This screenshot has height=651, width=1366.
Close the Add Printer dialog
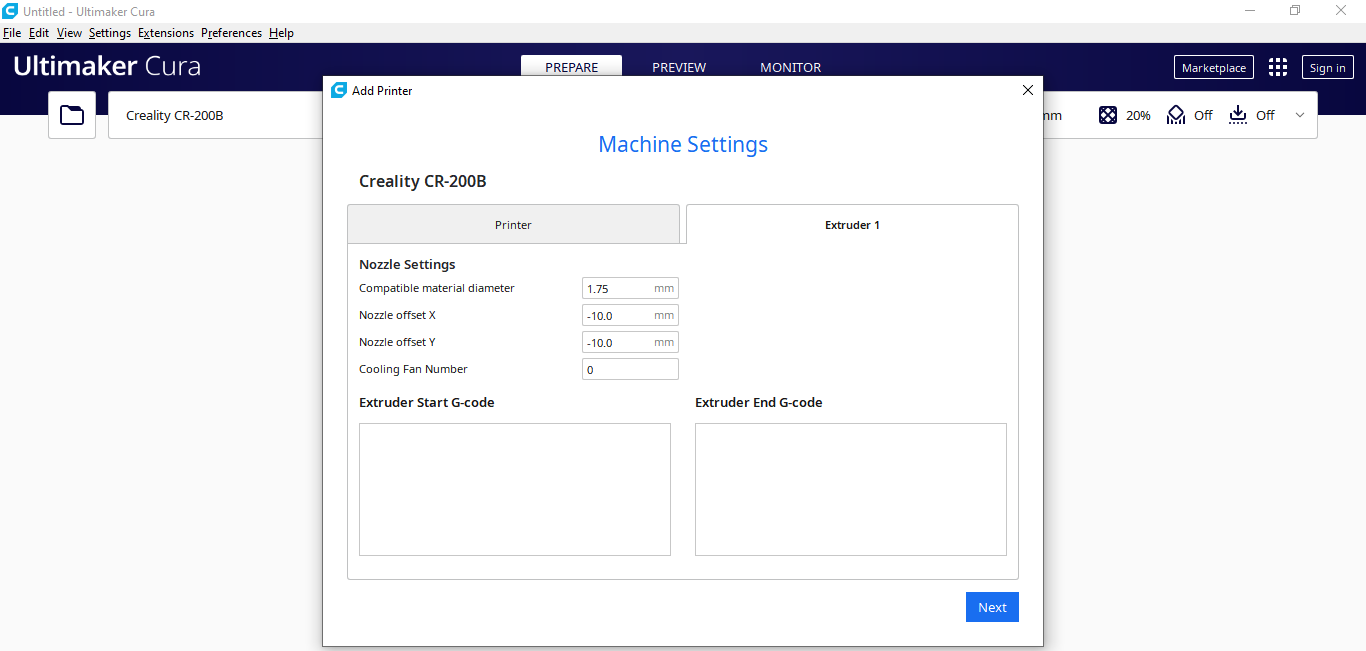pos(1027,90)
